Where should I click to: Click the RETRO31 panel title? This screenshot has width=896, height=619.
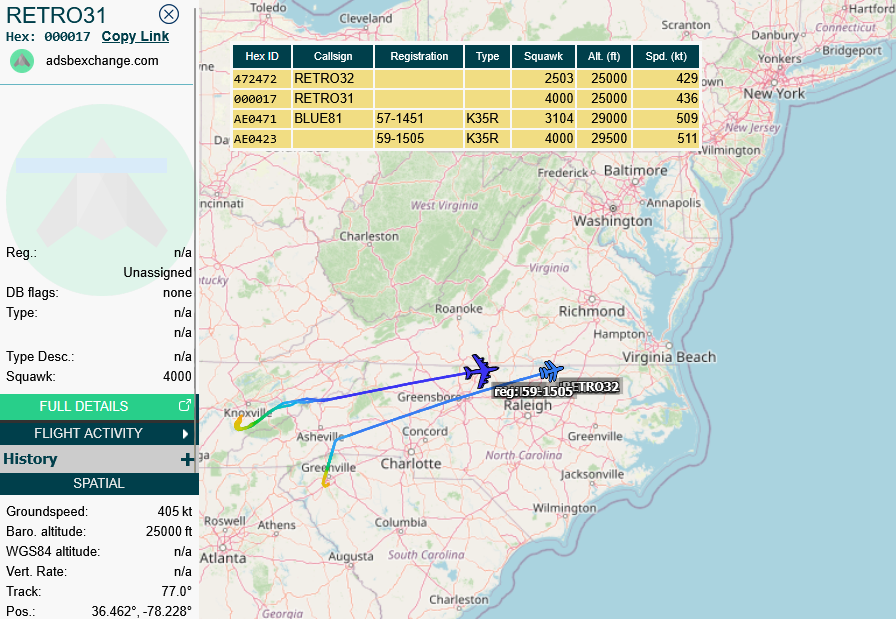tap(56, 15)
